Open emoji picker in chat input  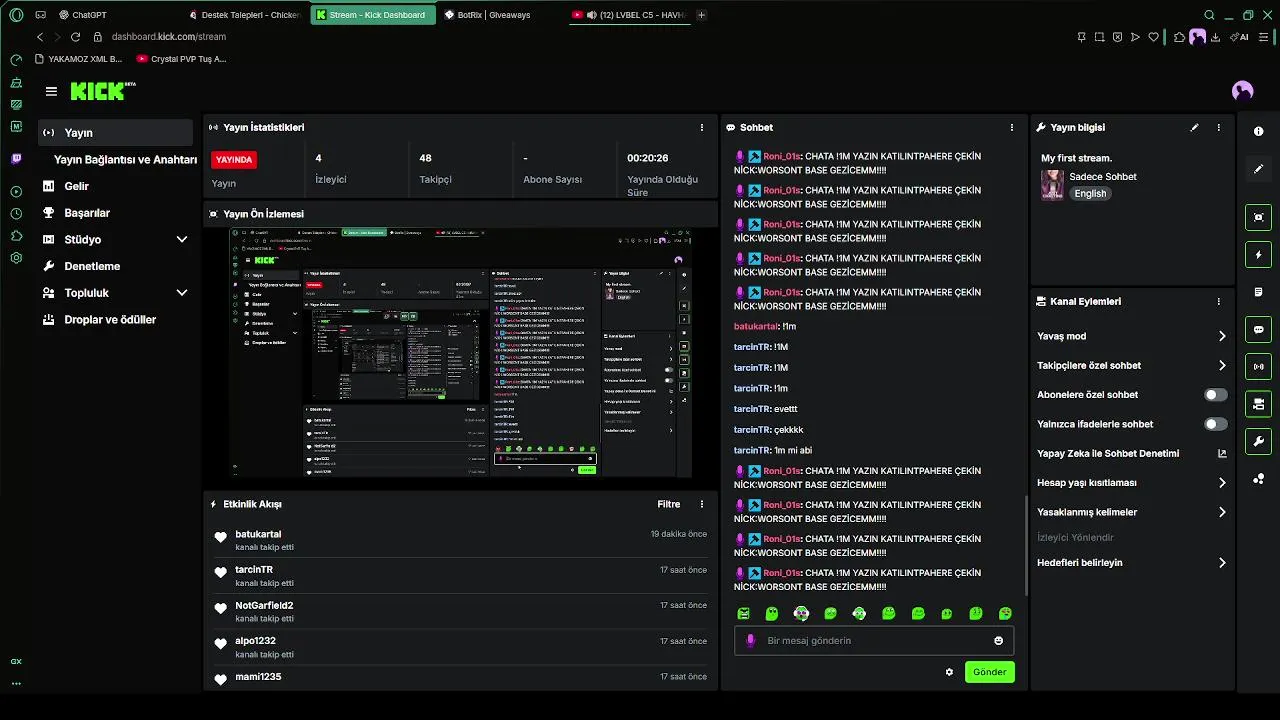point(998,641)
